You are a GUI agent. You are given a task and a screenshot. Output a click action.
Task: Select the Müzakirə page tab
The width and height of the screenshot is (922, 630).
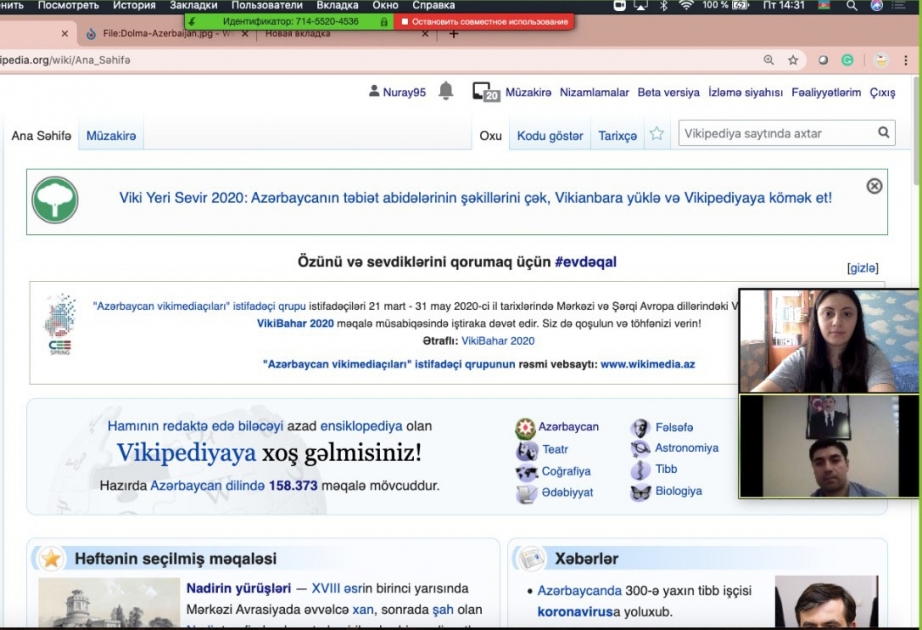[111, 136]
